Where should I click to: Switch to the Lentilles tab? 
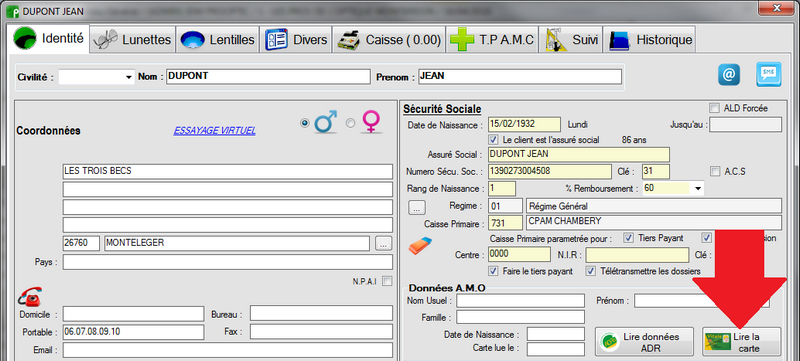[x=218, y=40]
